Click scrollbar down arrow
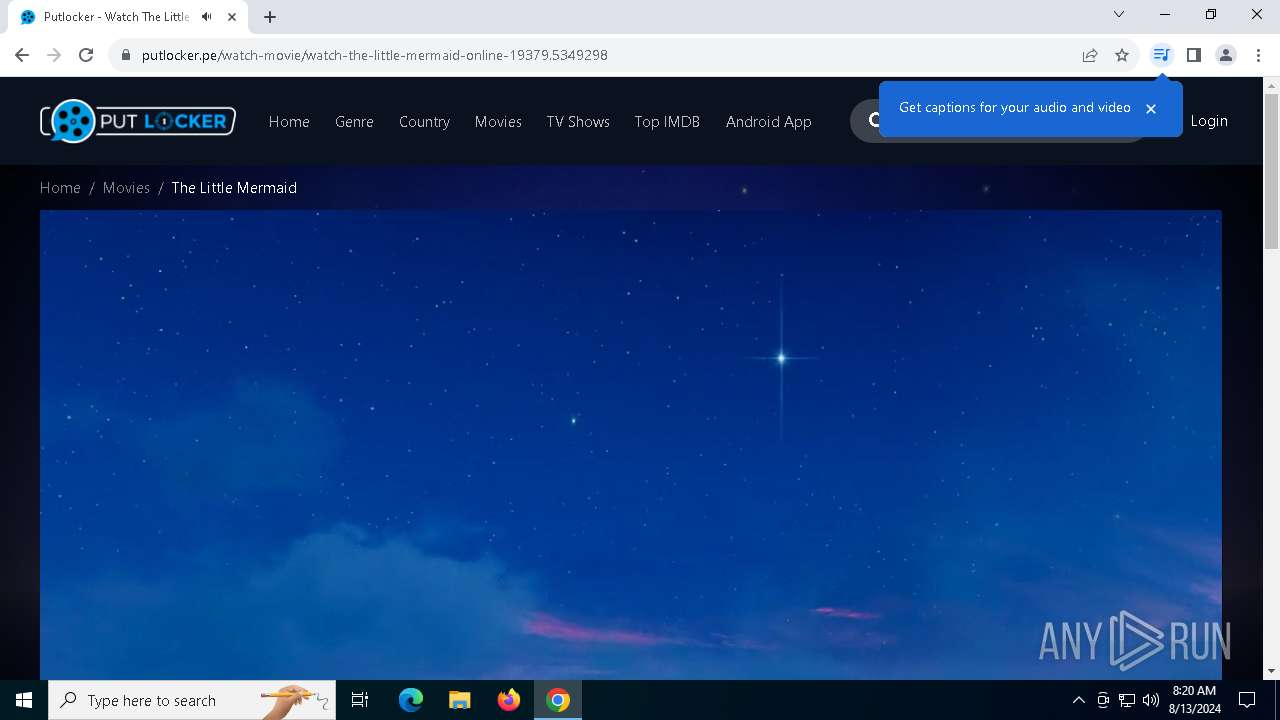 [1271, 671]
